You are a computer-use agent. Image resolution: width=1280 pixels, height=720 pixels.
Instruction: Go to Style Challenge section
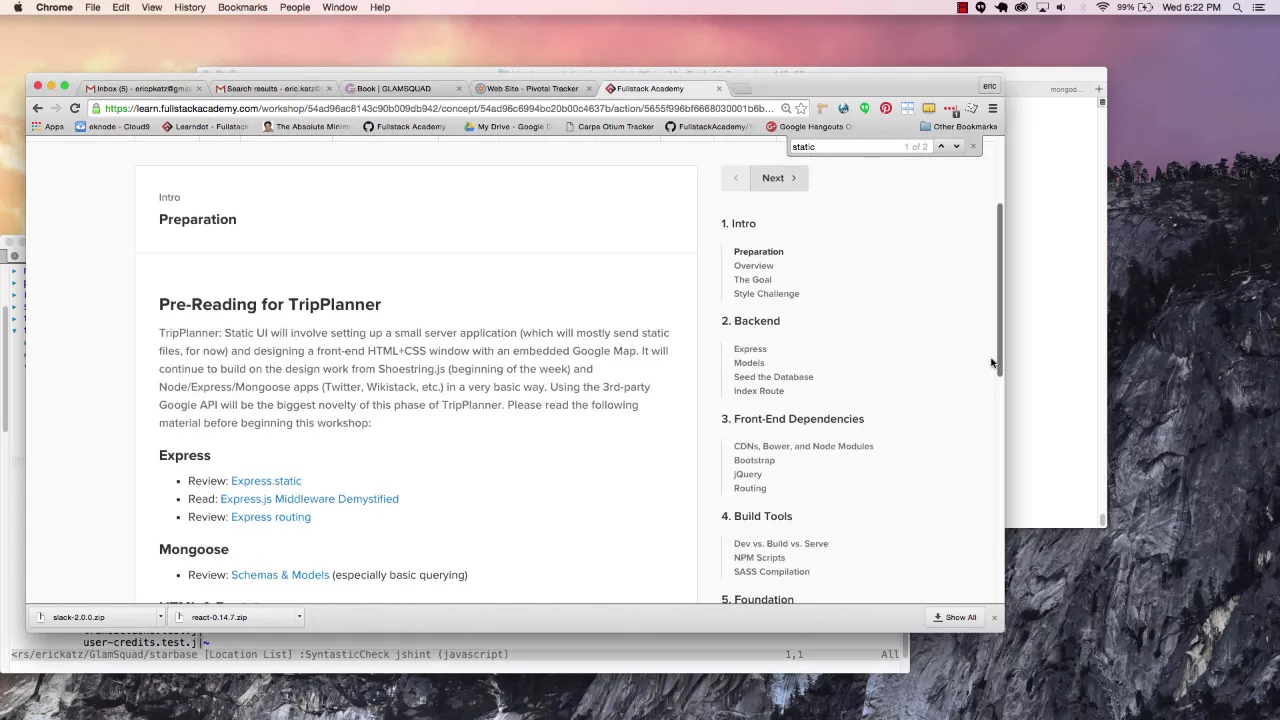tap(766, 294)
